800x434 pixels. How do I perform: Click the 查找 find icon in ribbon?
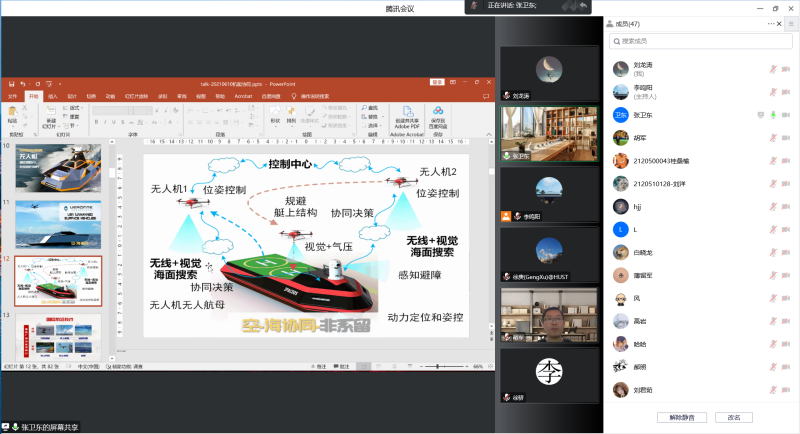[366, 107]
